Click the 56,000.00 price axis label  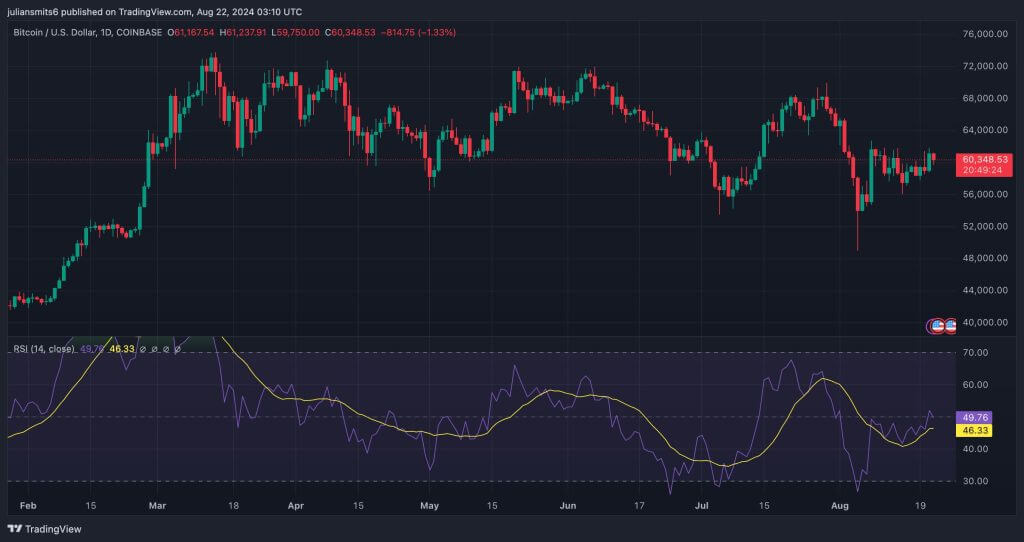[x=985, y=194]
